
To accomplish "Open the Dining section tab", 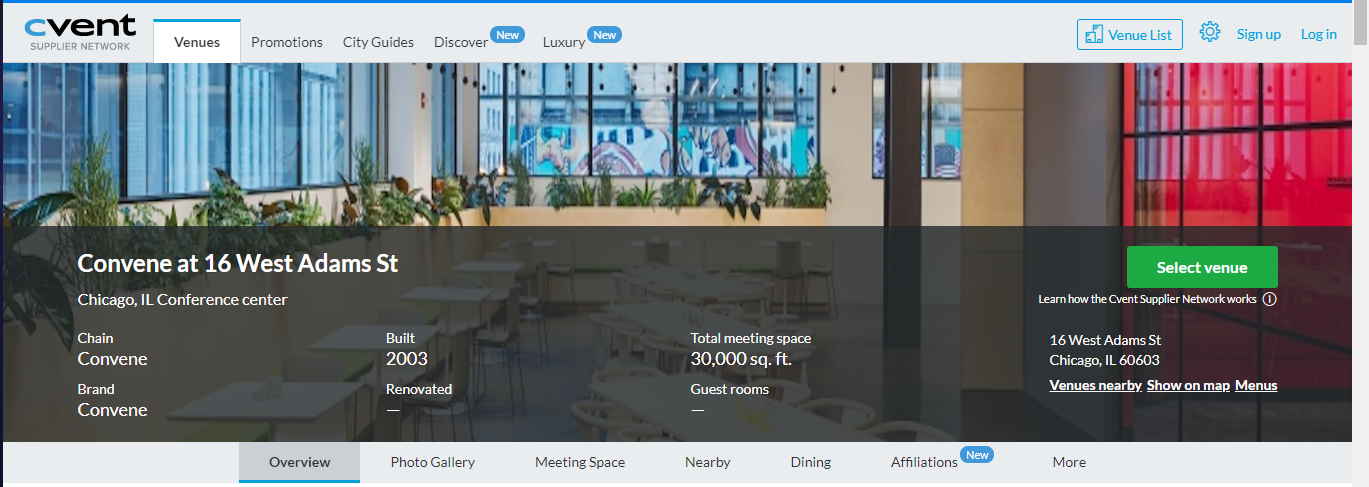I will click(x=811, y=462).
